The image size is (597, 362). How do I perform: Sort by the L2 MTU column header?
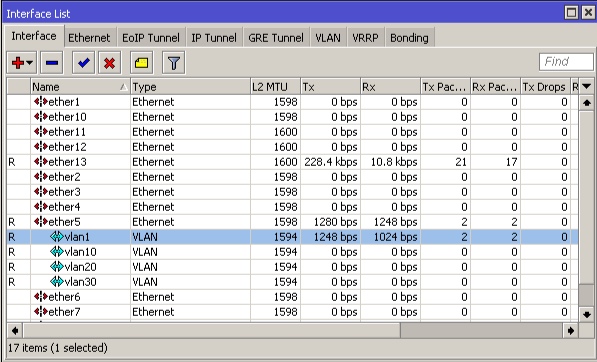click(x=275, y=87)
